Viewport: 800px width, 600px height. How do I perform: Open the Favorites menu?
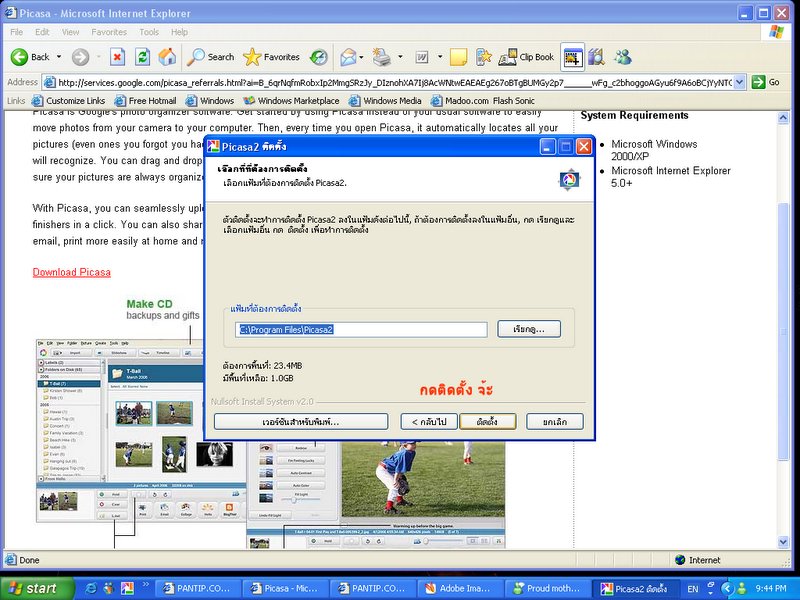point(109,32)
